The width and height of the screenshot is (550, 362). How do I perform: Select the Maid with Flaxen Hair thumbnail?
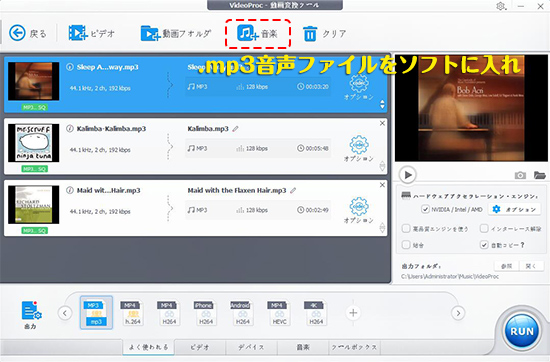pos(34,205)
